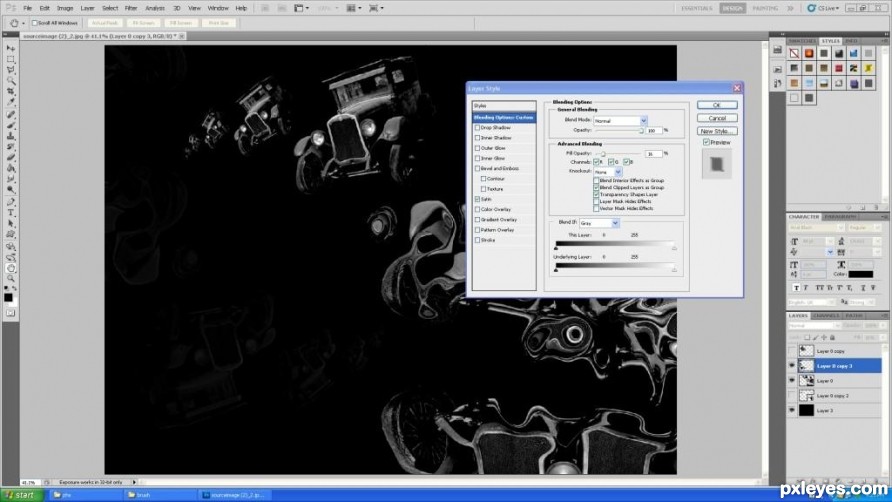Image resolution: width=892 pixels, height=502 pixels.
Task: Click Cancel in Layer Style dialog
Action: pyautogui.click(x=717, y=118)
